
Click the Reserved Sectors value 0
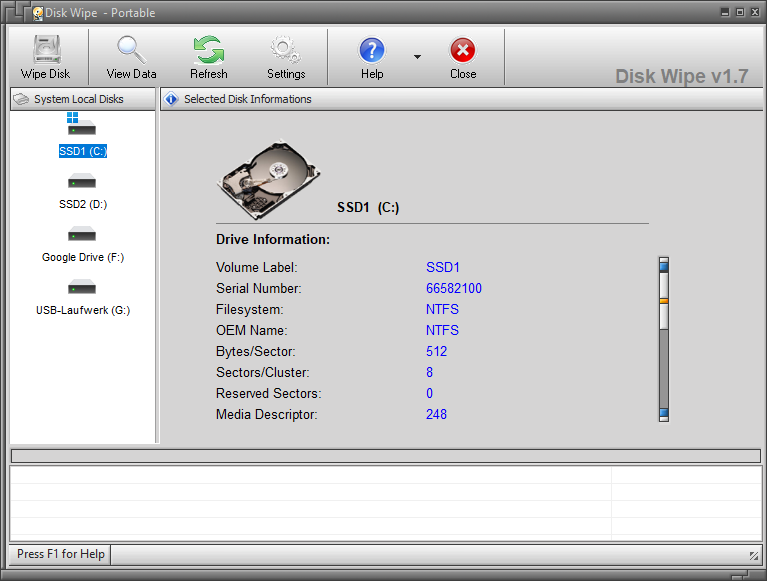tap(429, 394)
